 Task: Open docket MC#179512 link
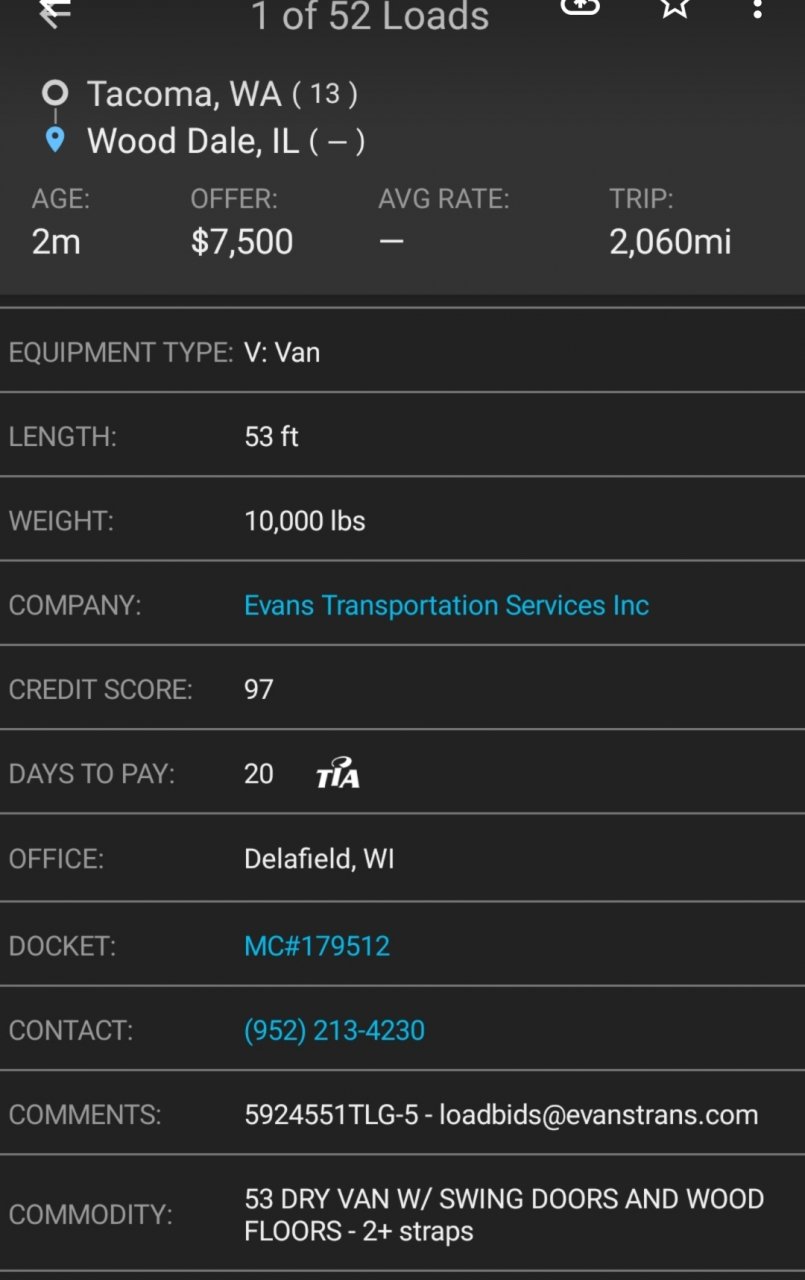tap(317, 946)
